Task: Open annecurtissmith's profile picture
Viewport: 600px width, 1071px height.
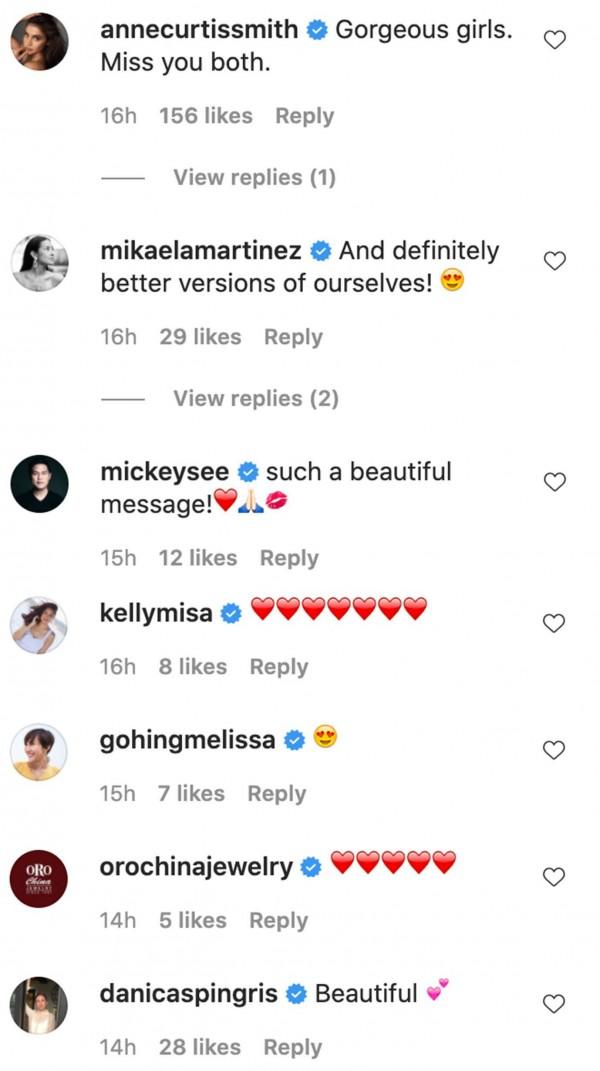Action: (39, 42)
